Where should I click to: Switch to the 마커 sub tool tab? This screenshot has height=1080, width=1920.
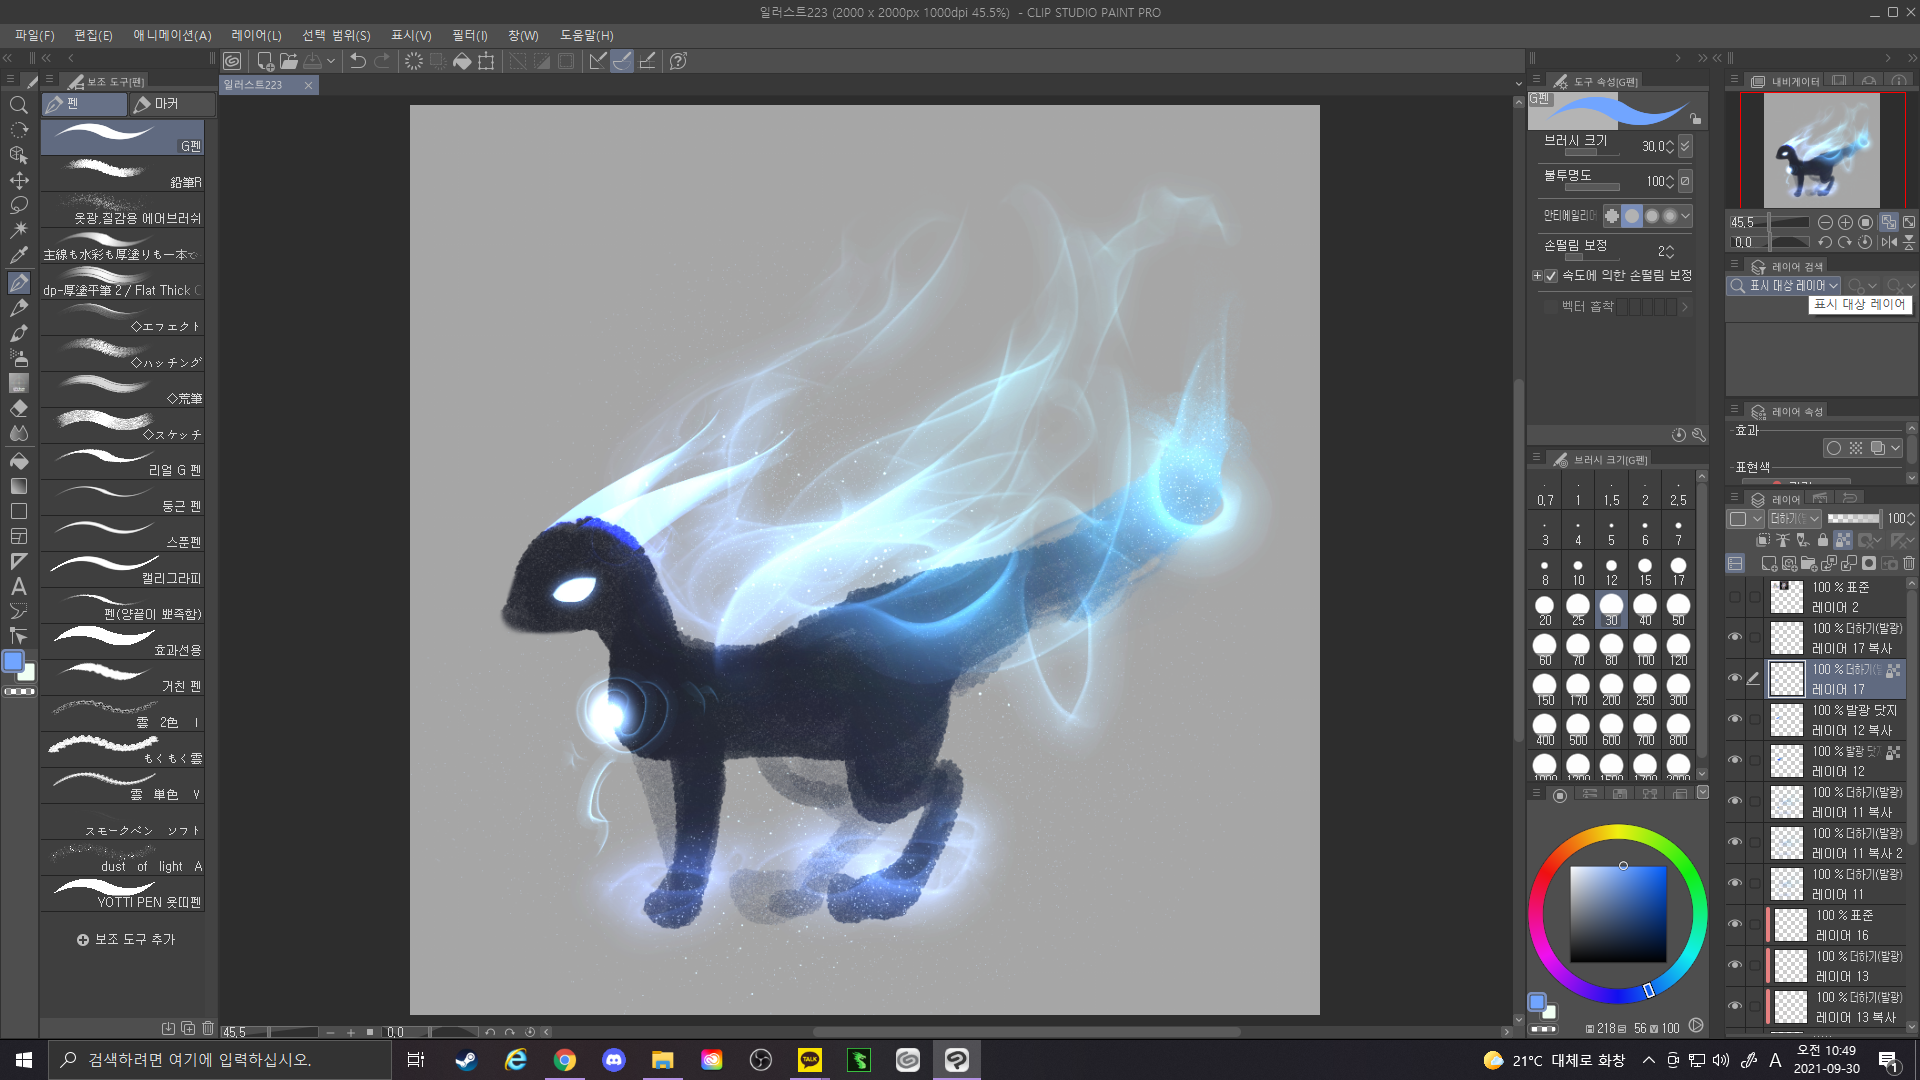[x=170, y=104]
